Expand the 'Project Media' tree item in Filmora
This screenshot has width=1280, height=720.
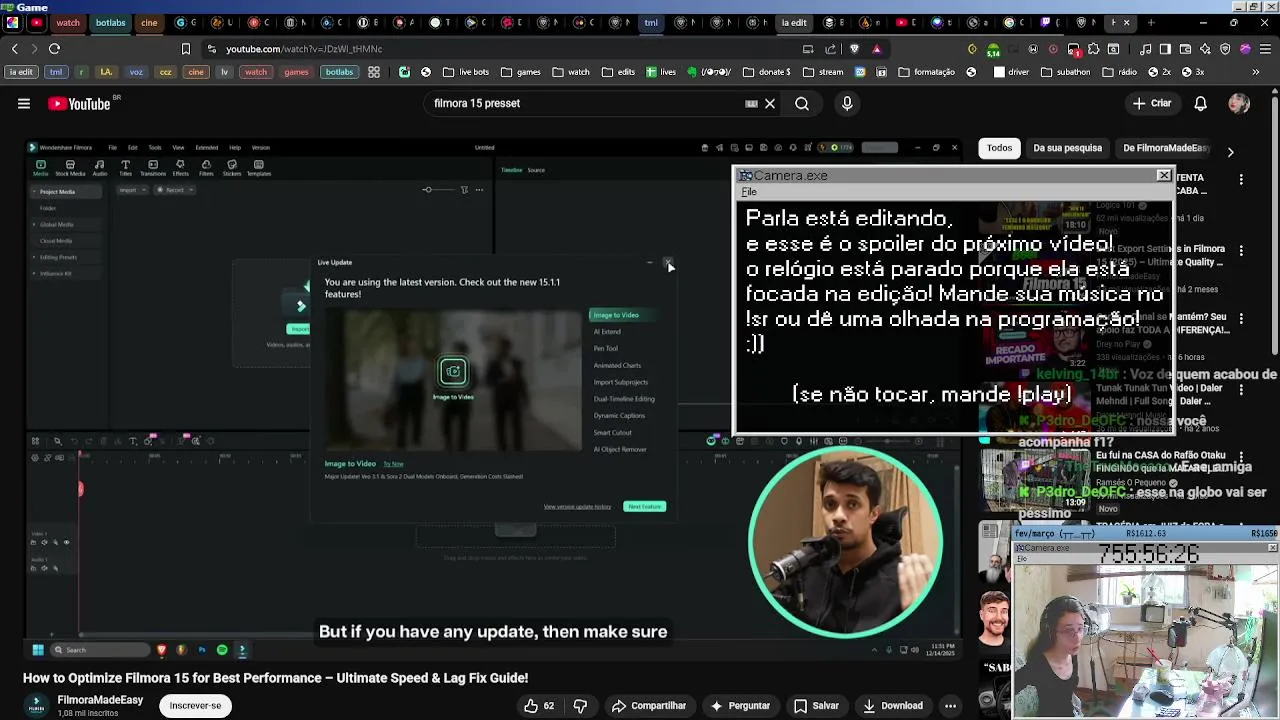(34, 192)
